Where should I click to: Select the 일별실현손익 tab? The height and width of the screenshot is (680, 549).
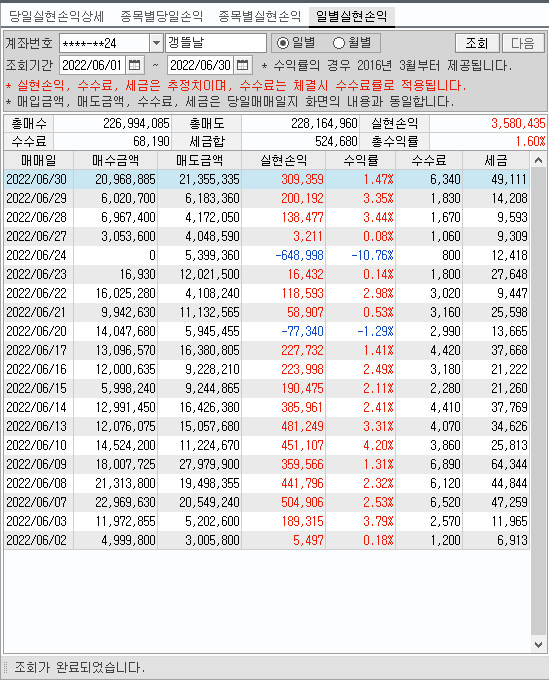352,16
